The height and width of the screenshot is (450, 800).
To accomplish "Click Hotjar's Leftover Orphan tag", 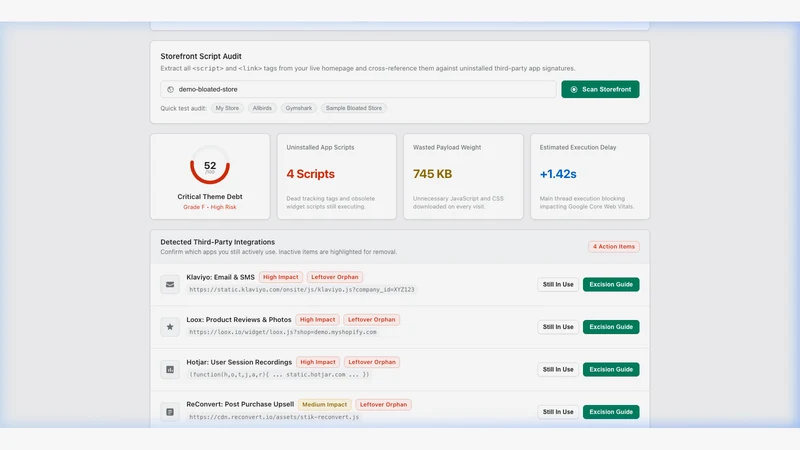I will click(372, 362).
